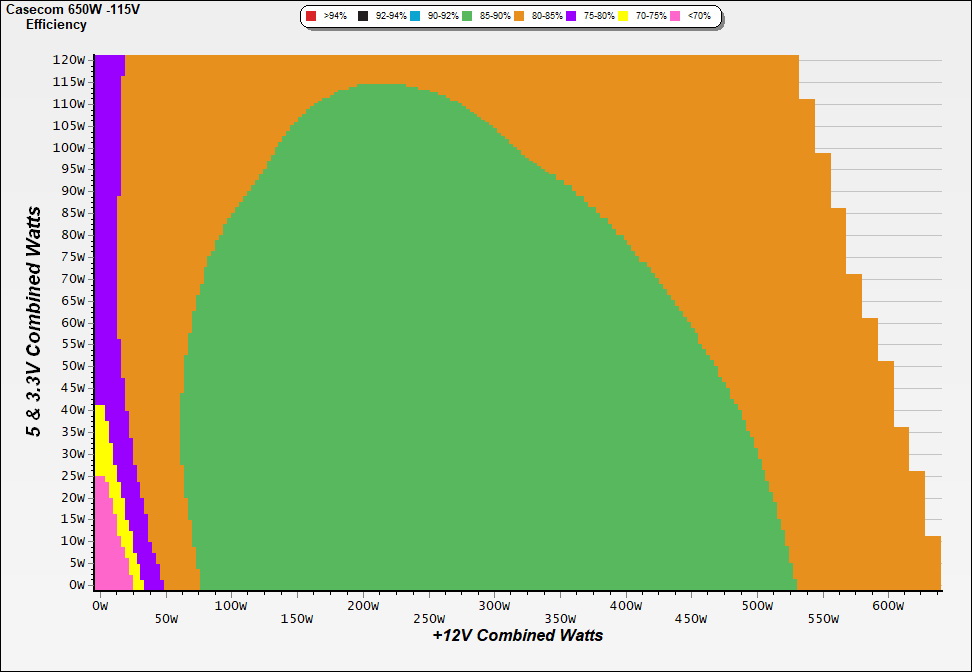The image size is (972, 672).
Task: Click the green 85-90% legend swatch
Action: click(x=467, y=17)
